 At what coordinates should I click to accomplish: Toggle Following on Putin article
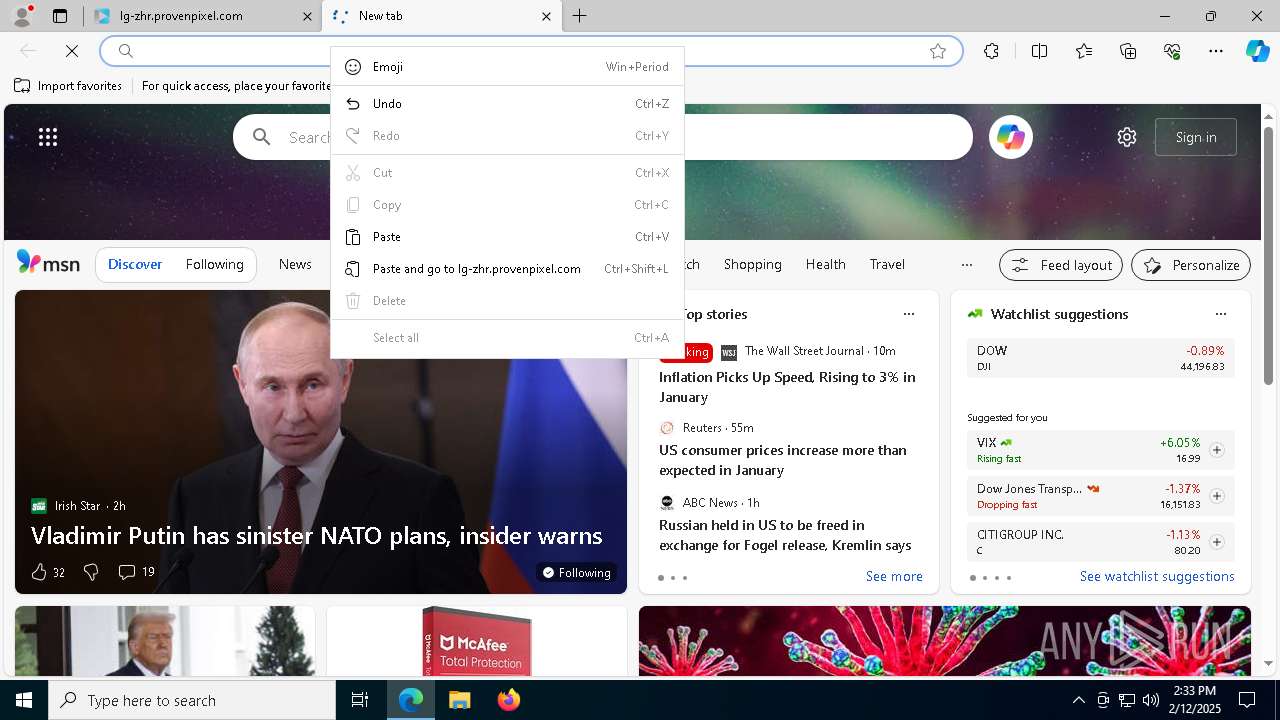pyautogui.click(x=576, y=573)
